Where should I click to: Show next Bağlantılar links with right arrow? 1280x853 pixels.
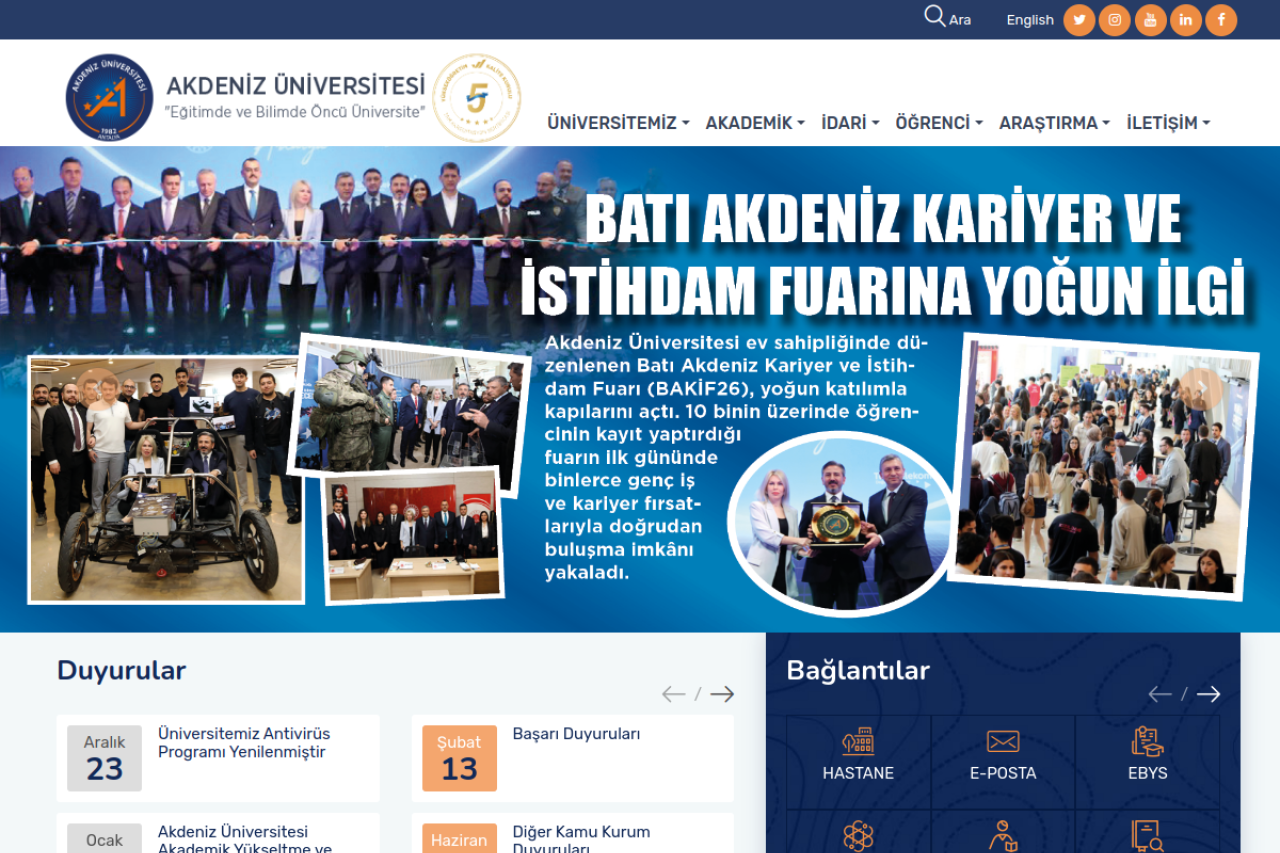[1208, 694]
